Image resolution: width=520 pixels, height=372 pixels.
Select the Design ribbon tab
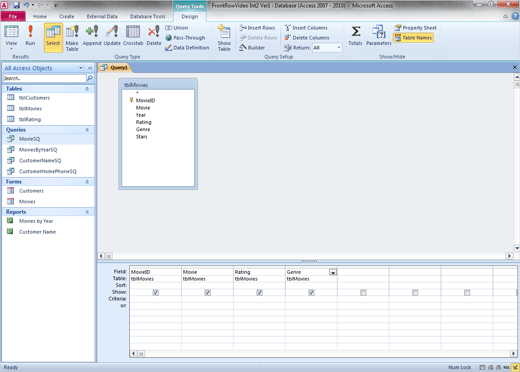pos(190,16)
